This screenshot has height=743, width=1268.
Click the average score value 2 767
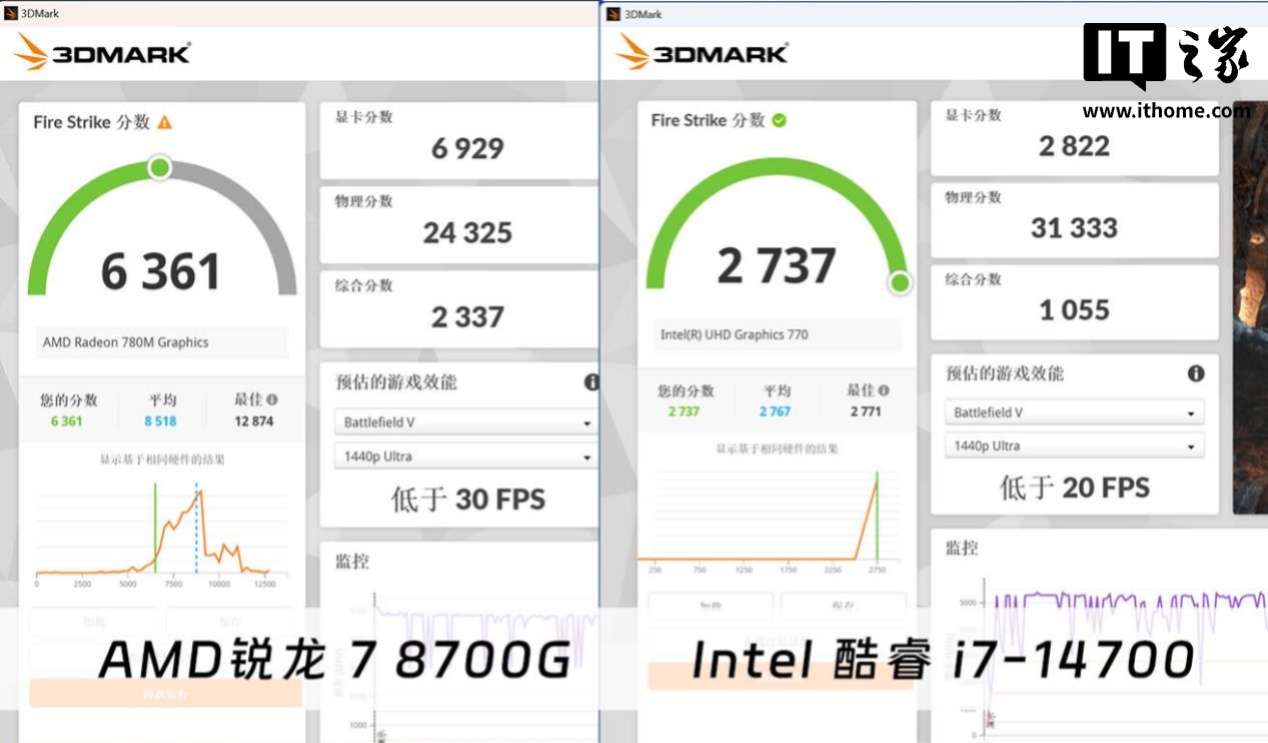tap(774, 411)
